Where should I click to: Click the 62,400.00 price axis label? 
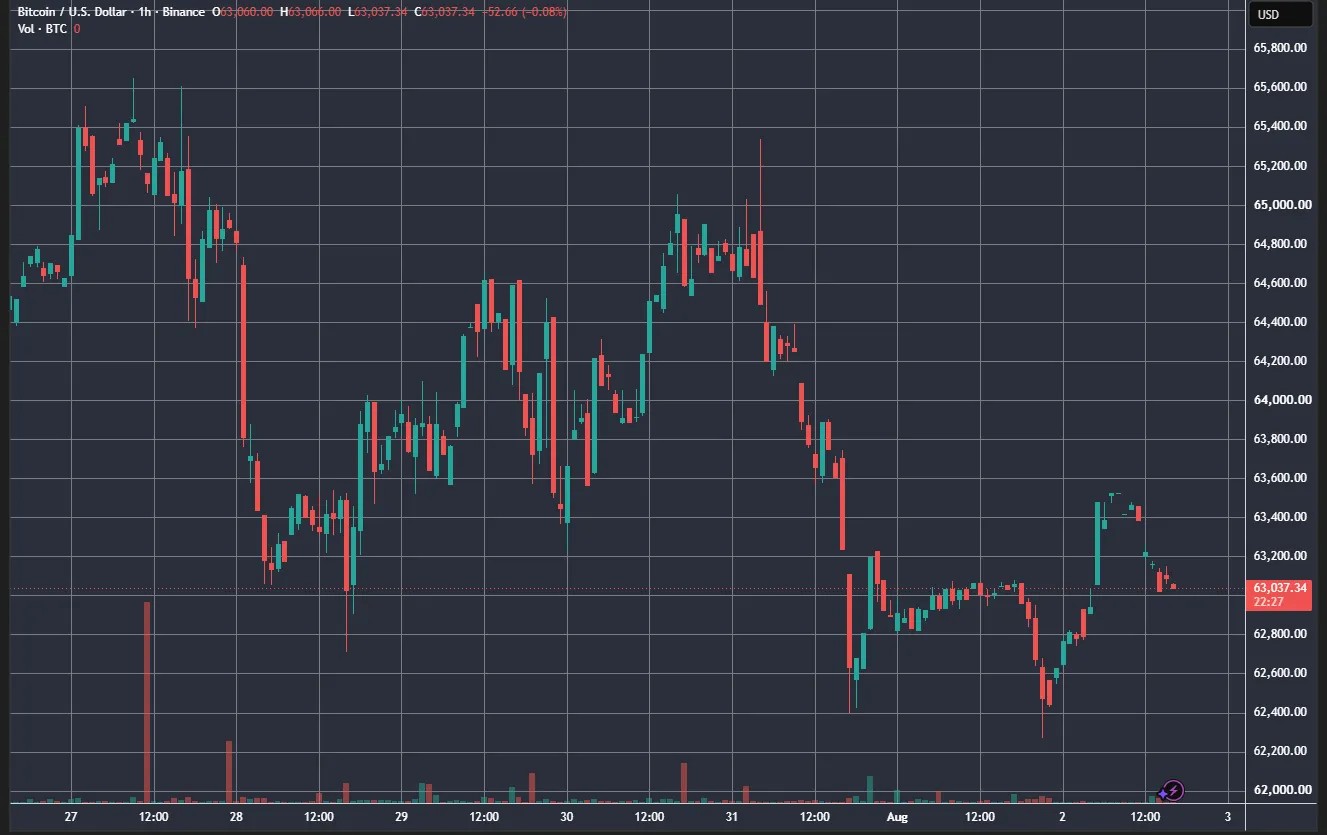point(1281,712)
